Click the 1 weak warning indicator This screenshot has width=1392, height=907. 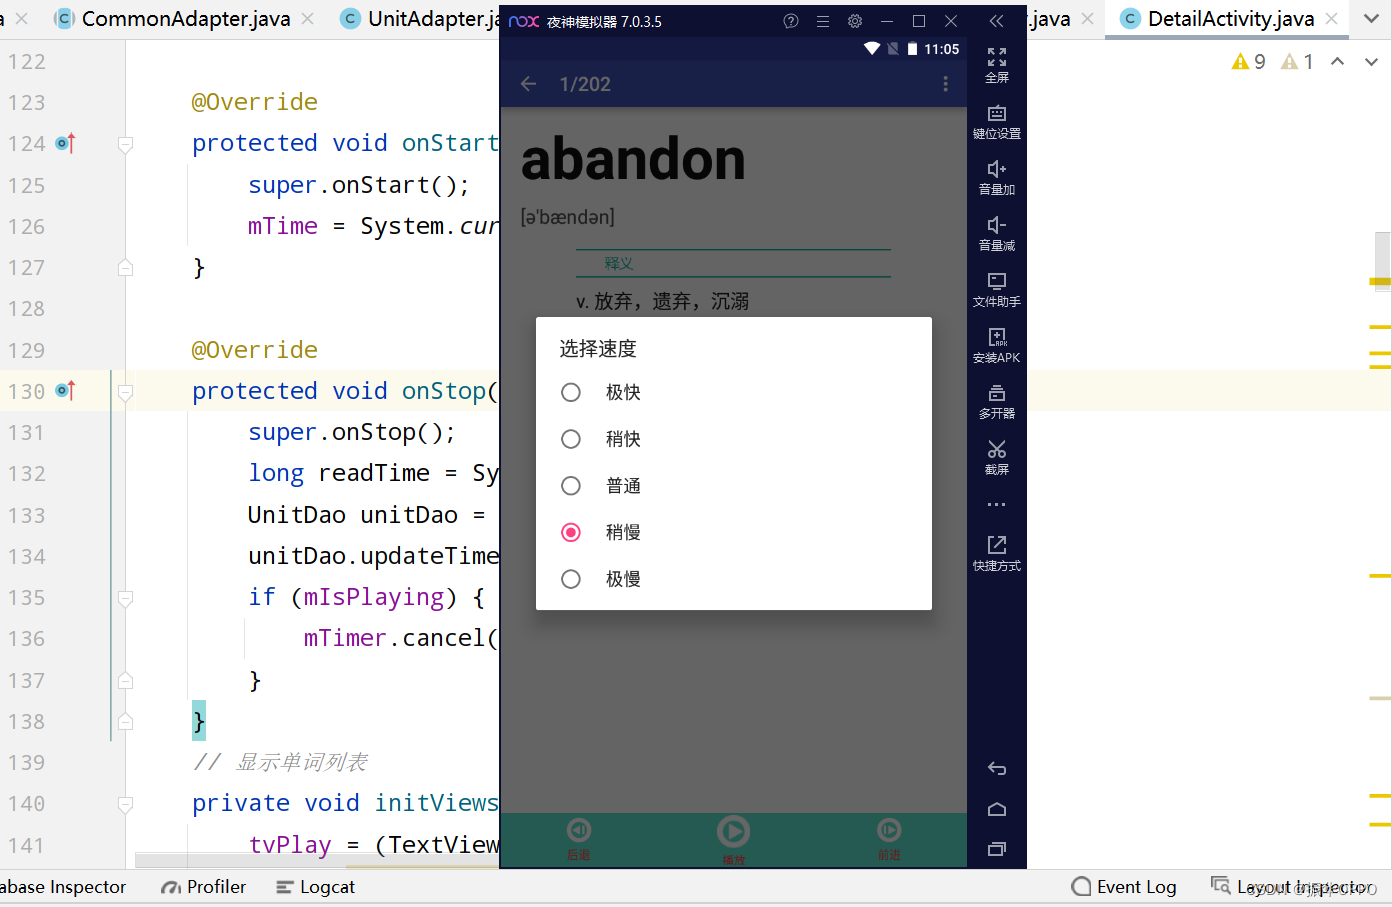pos(1297,62)
